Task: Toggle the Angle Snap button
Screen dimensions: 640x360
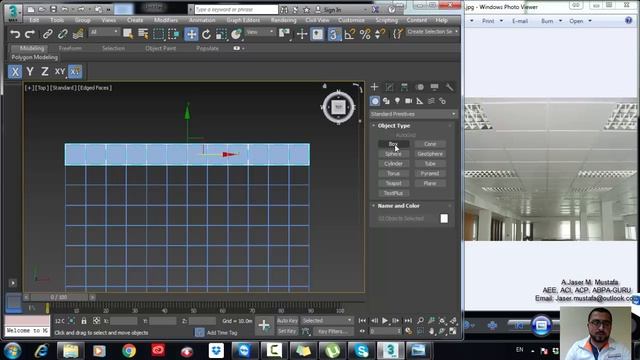Action: [349, 34]
